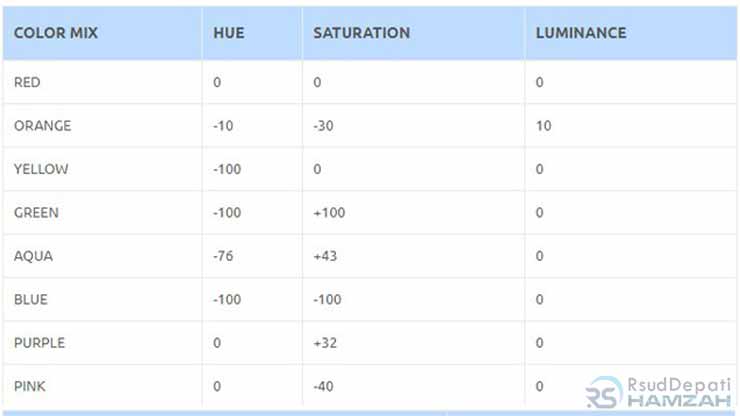
Task: Click the BLUE row label
Action: tap(30, 299)
